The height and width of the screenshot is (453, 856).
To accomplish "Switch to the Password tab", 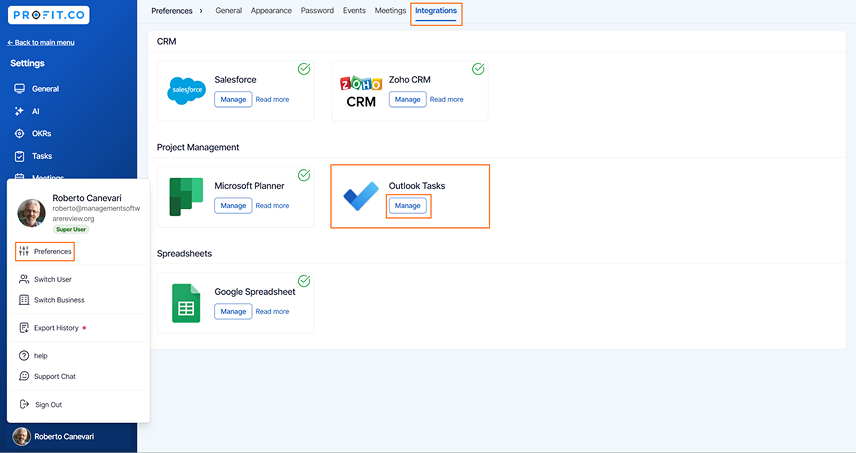I will point(317,10).
